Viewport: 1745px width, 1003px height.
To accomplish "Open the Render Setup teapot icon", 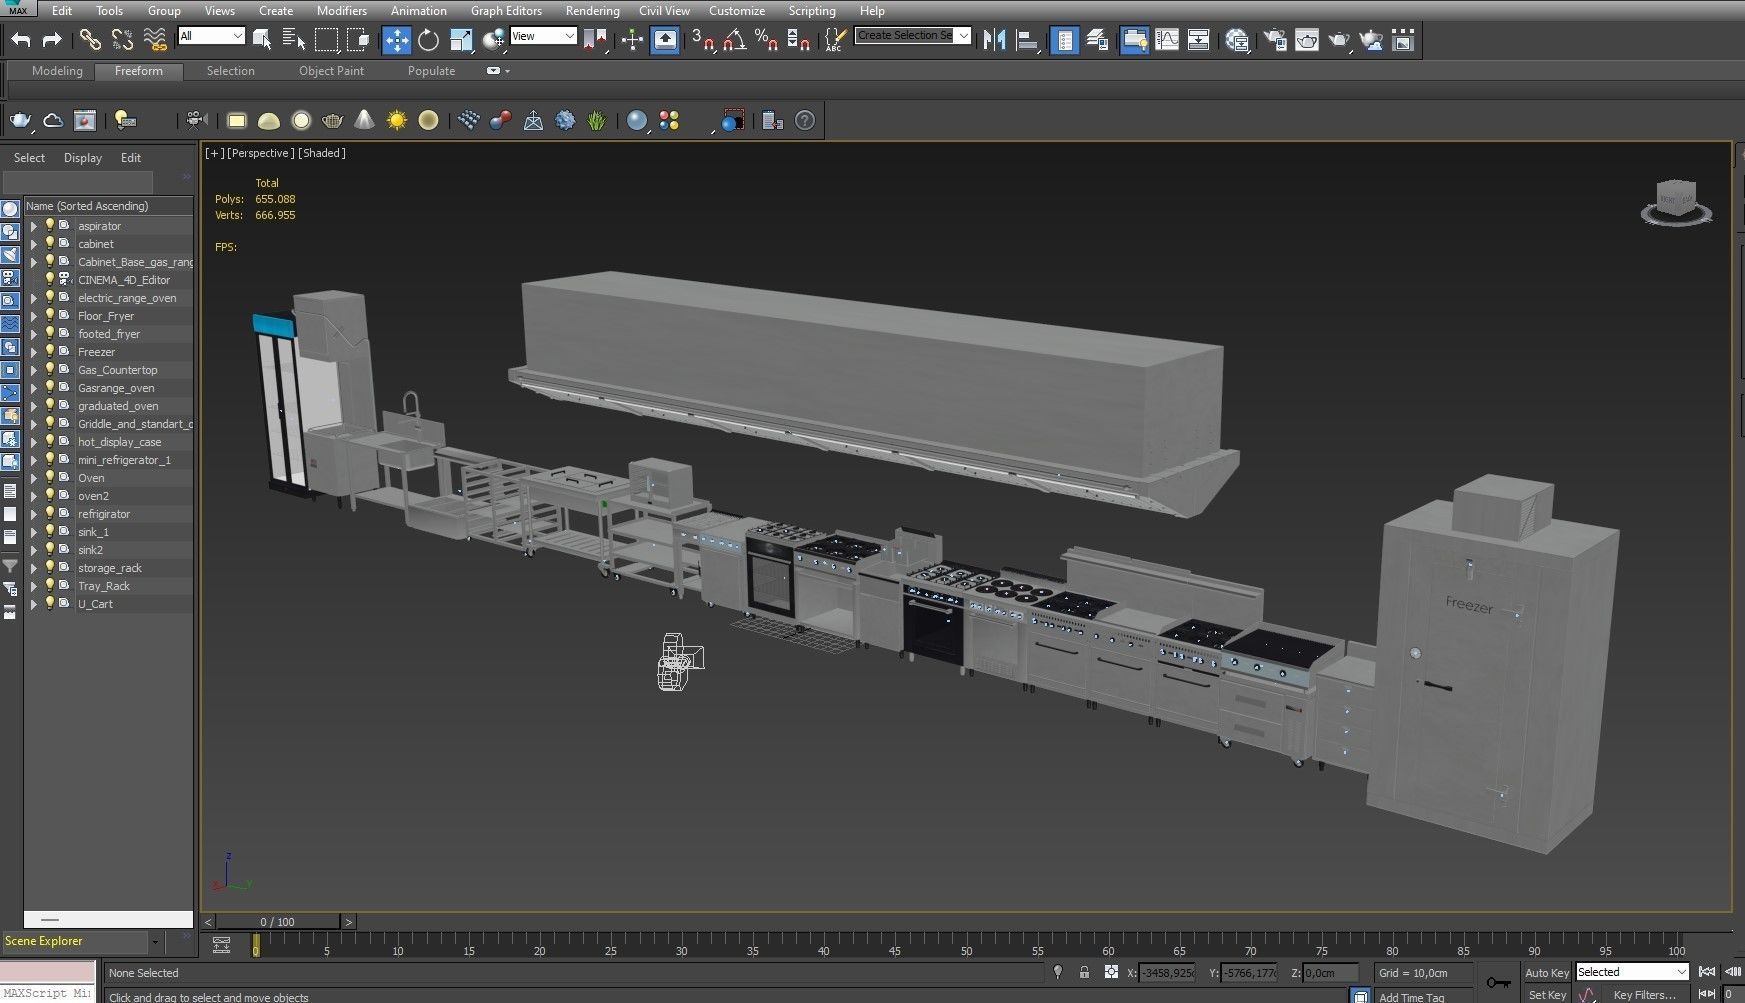I will [x=1275, y=40].
